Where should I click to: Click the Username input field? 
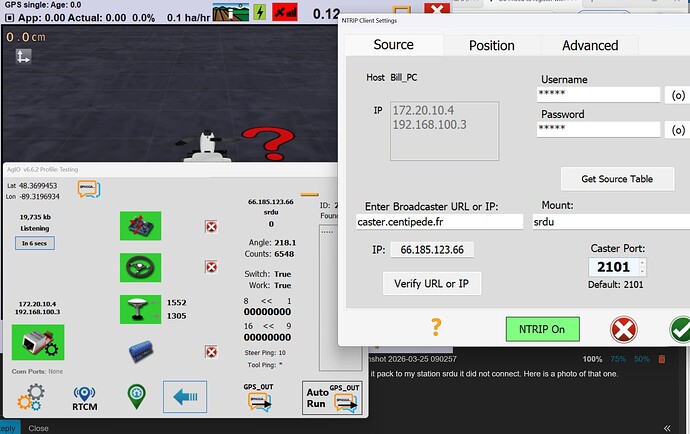[598, 94]
